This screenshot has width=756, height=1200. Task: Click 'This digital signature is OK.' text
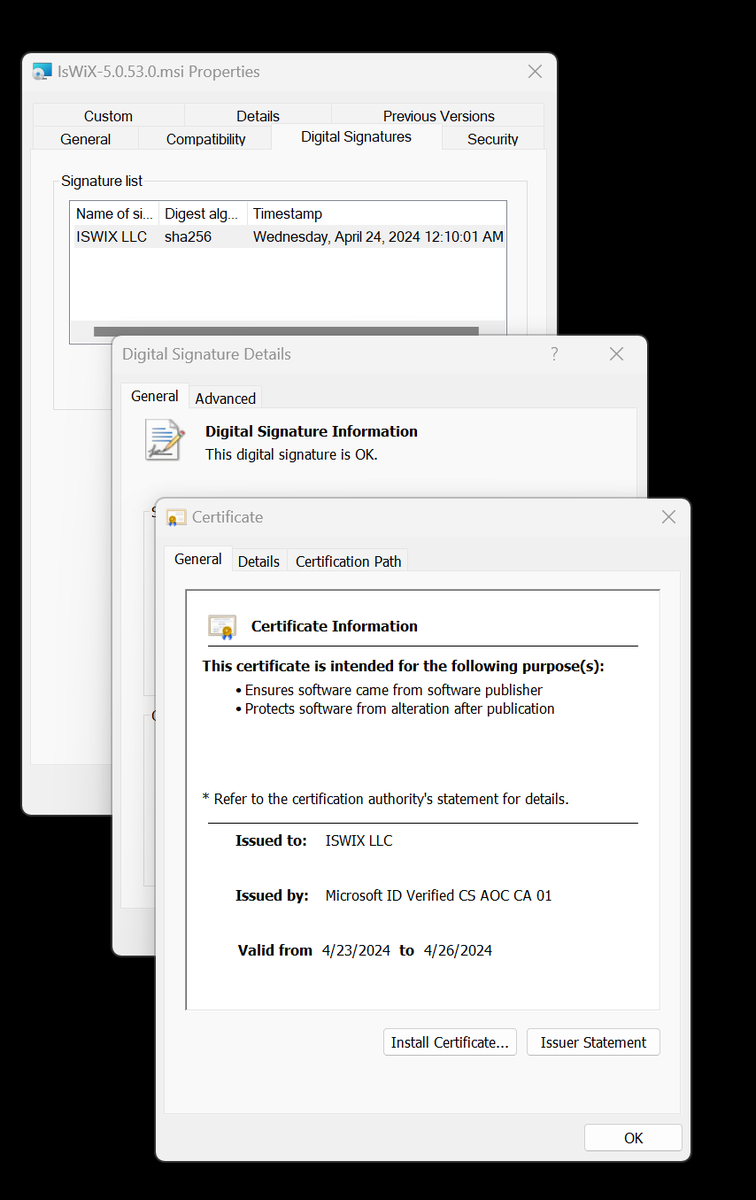click(x=291, y=454)
